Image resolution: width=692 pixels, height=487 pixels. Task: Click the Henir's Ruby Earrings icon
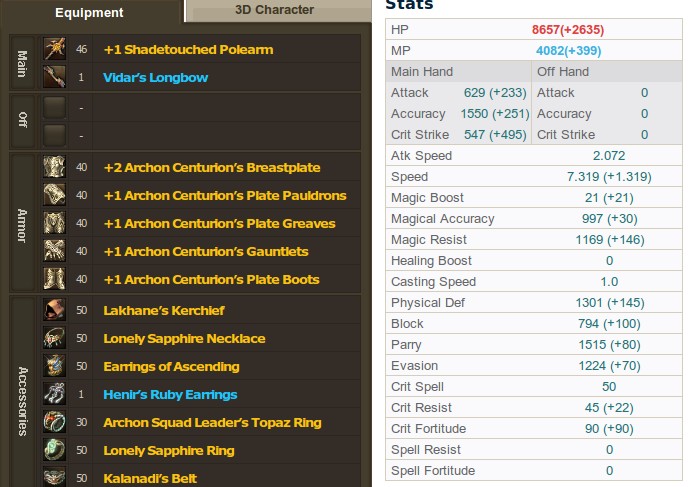click(x=55, y=394)
